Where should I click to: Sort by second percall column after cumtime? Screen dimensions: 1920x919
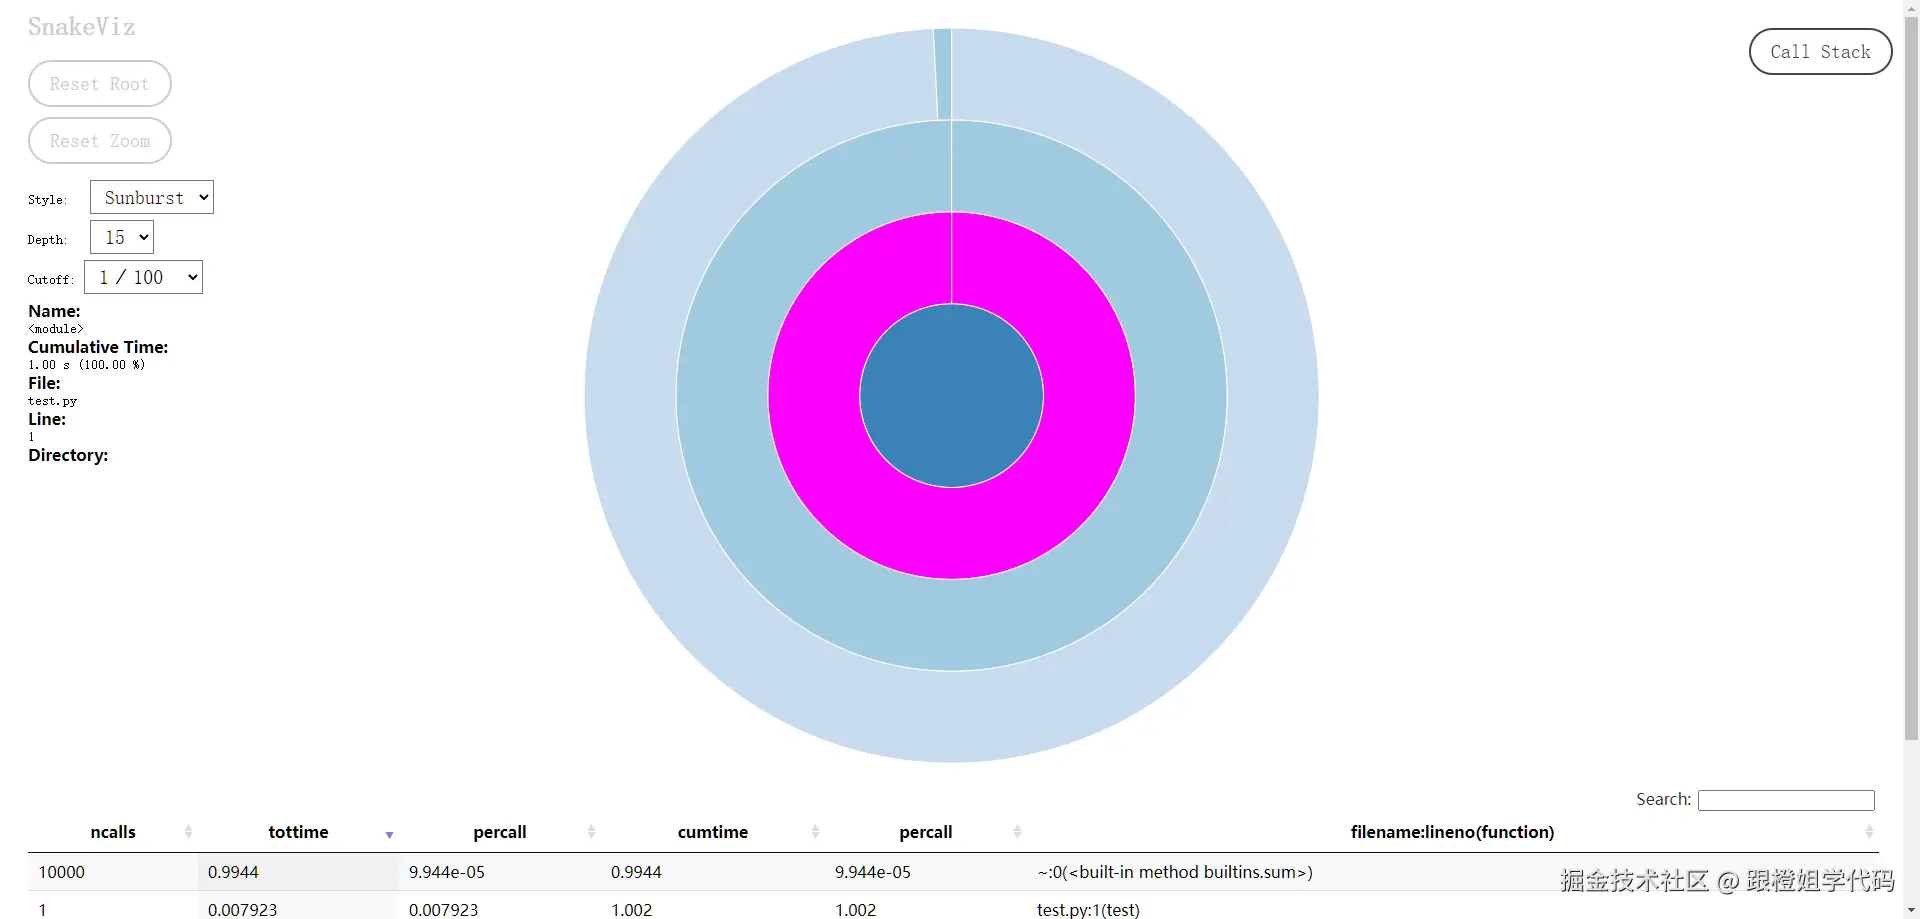pos(926,832)
